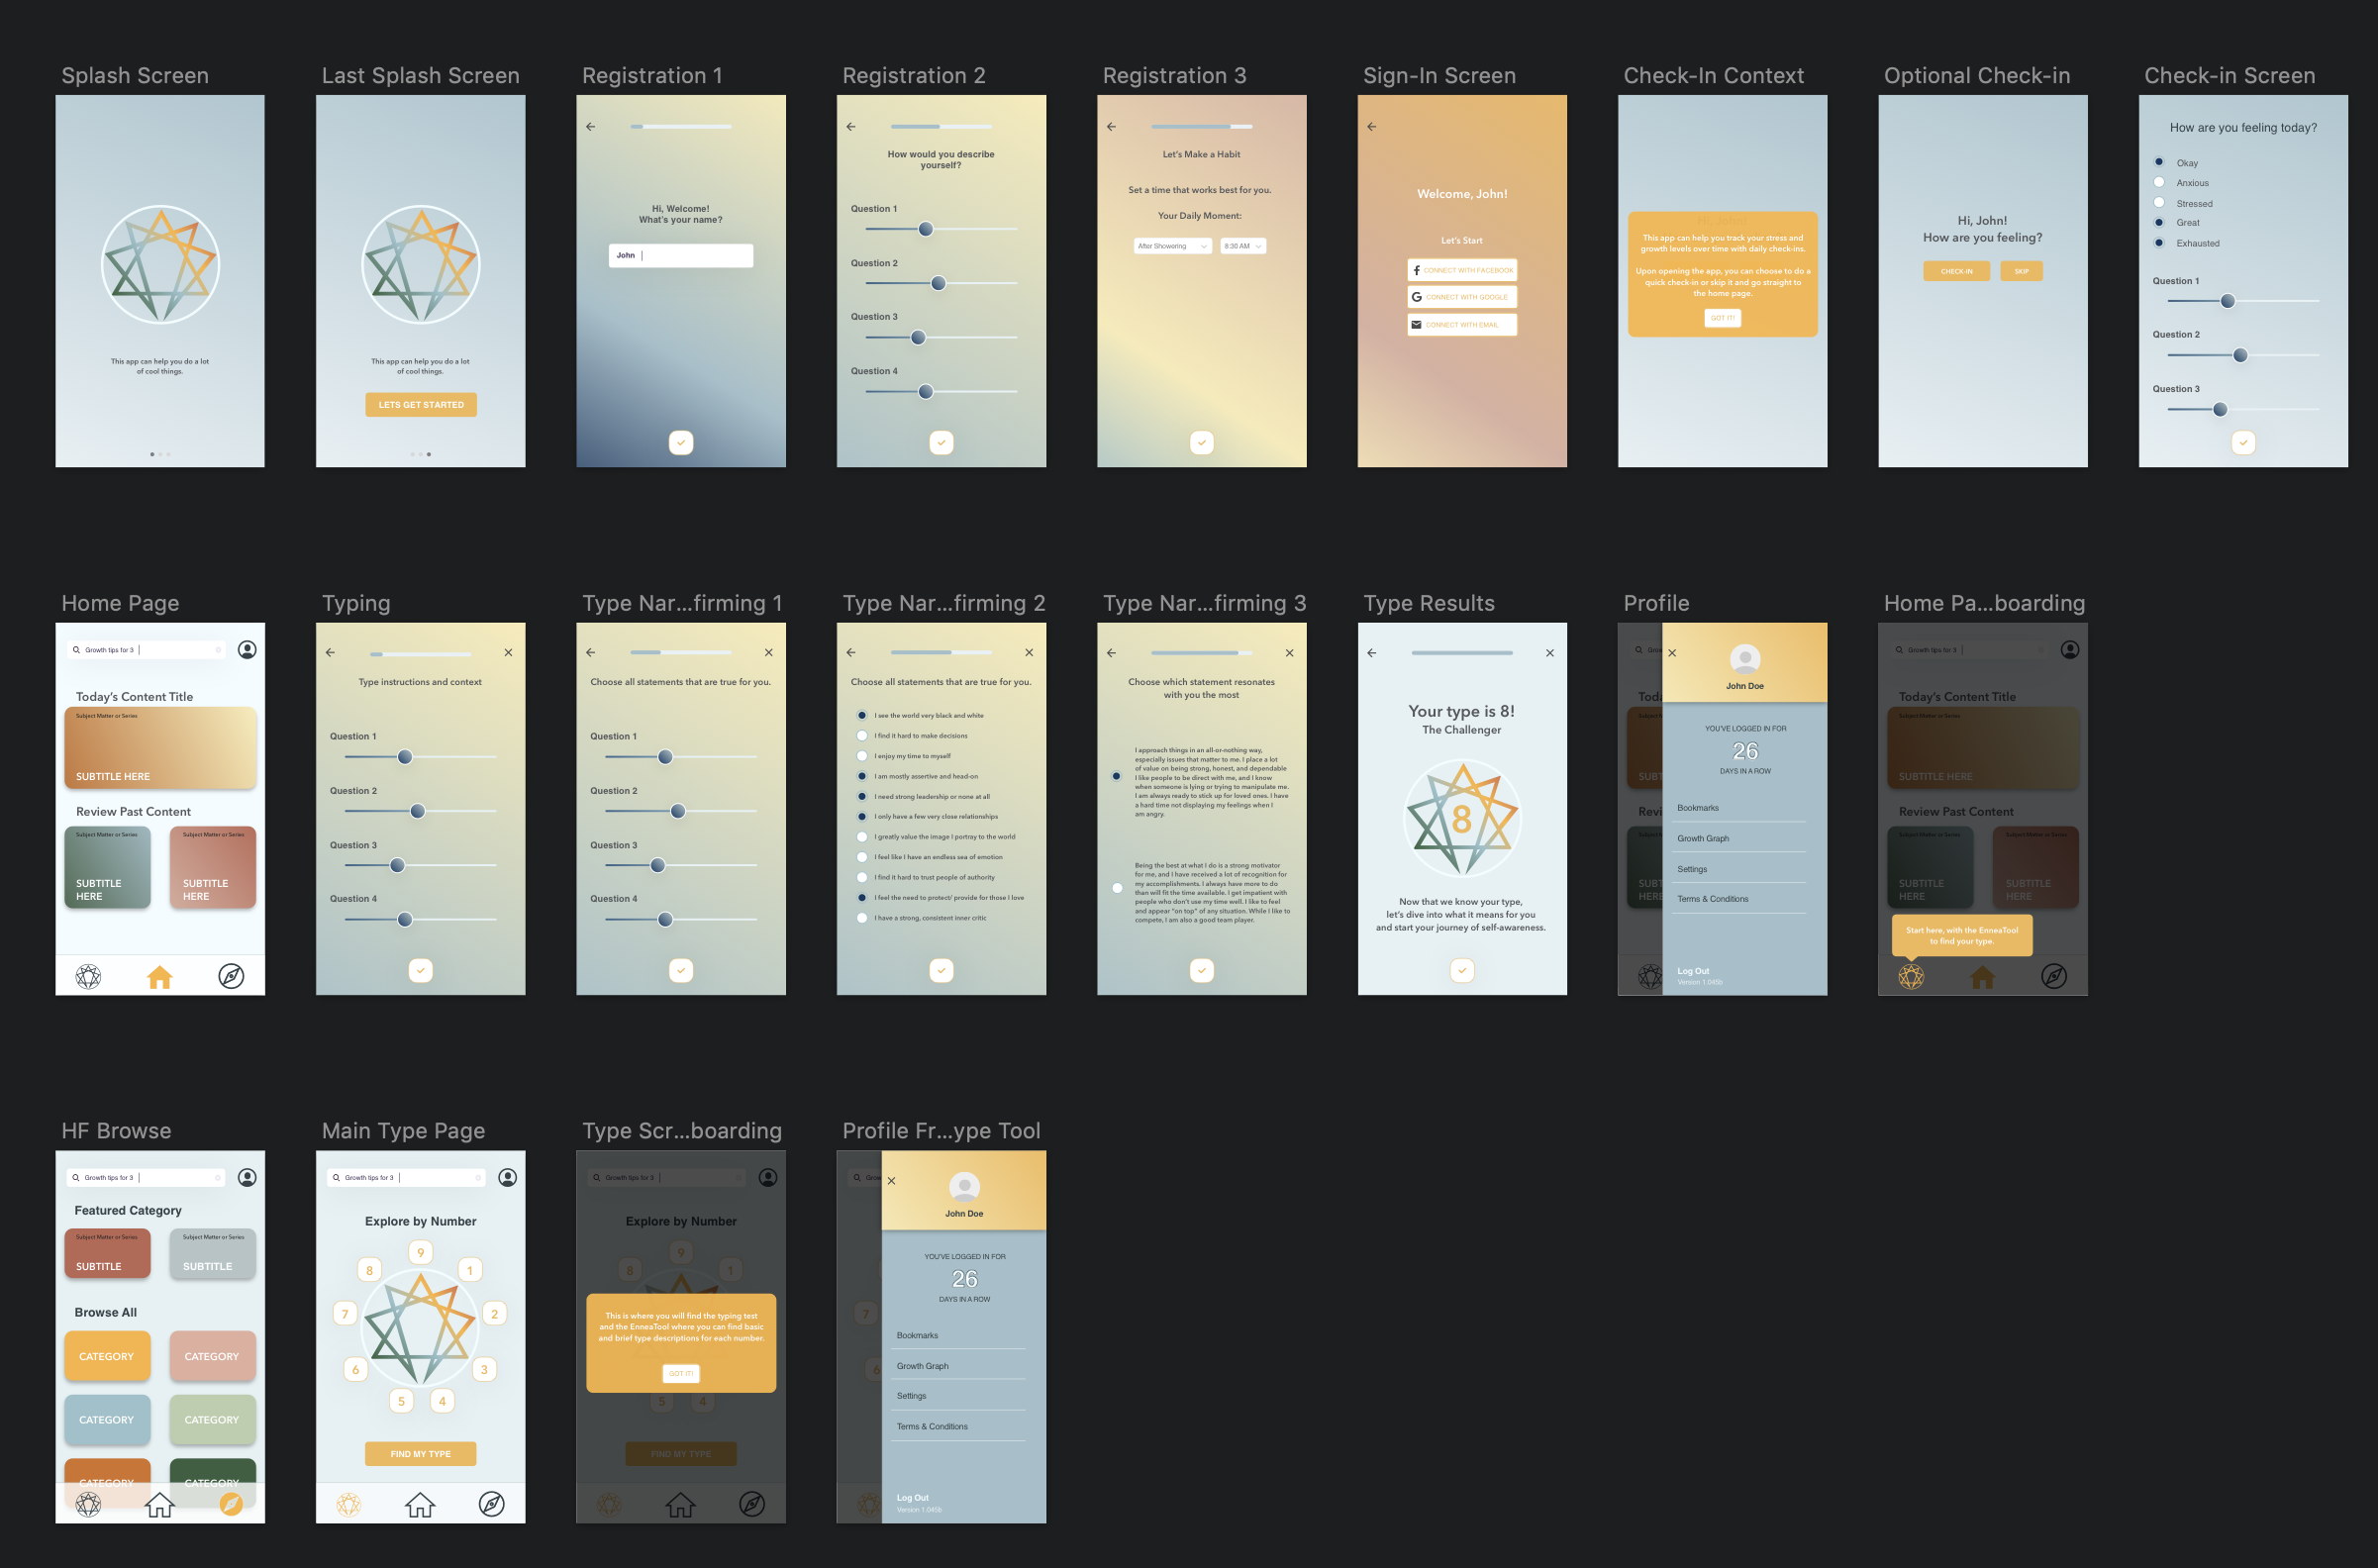The height and width of the screenshot is (1568, 2378).
Task: Click the CHECK-IN button on Optional Check-in
Action: pyautogui.click(x=1957, y=271)
